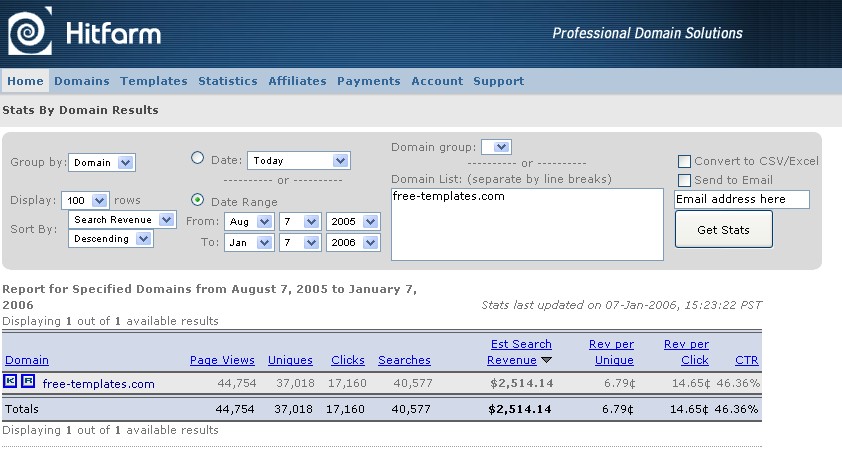Open the To day dropdown
The width and height of the screenshot is (842, 451).
pyautogui.click(x=300, y=243)
